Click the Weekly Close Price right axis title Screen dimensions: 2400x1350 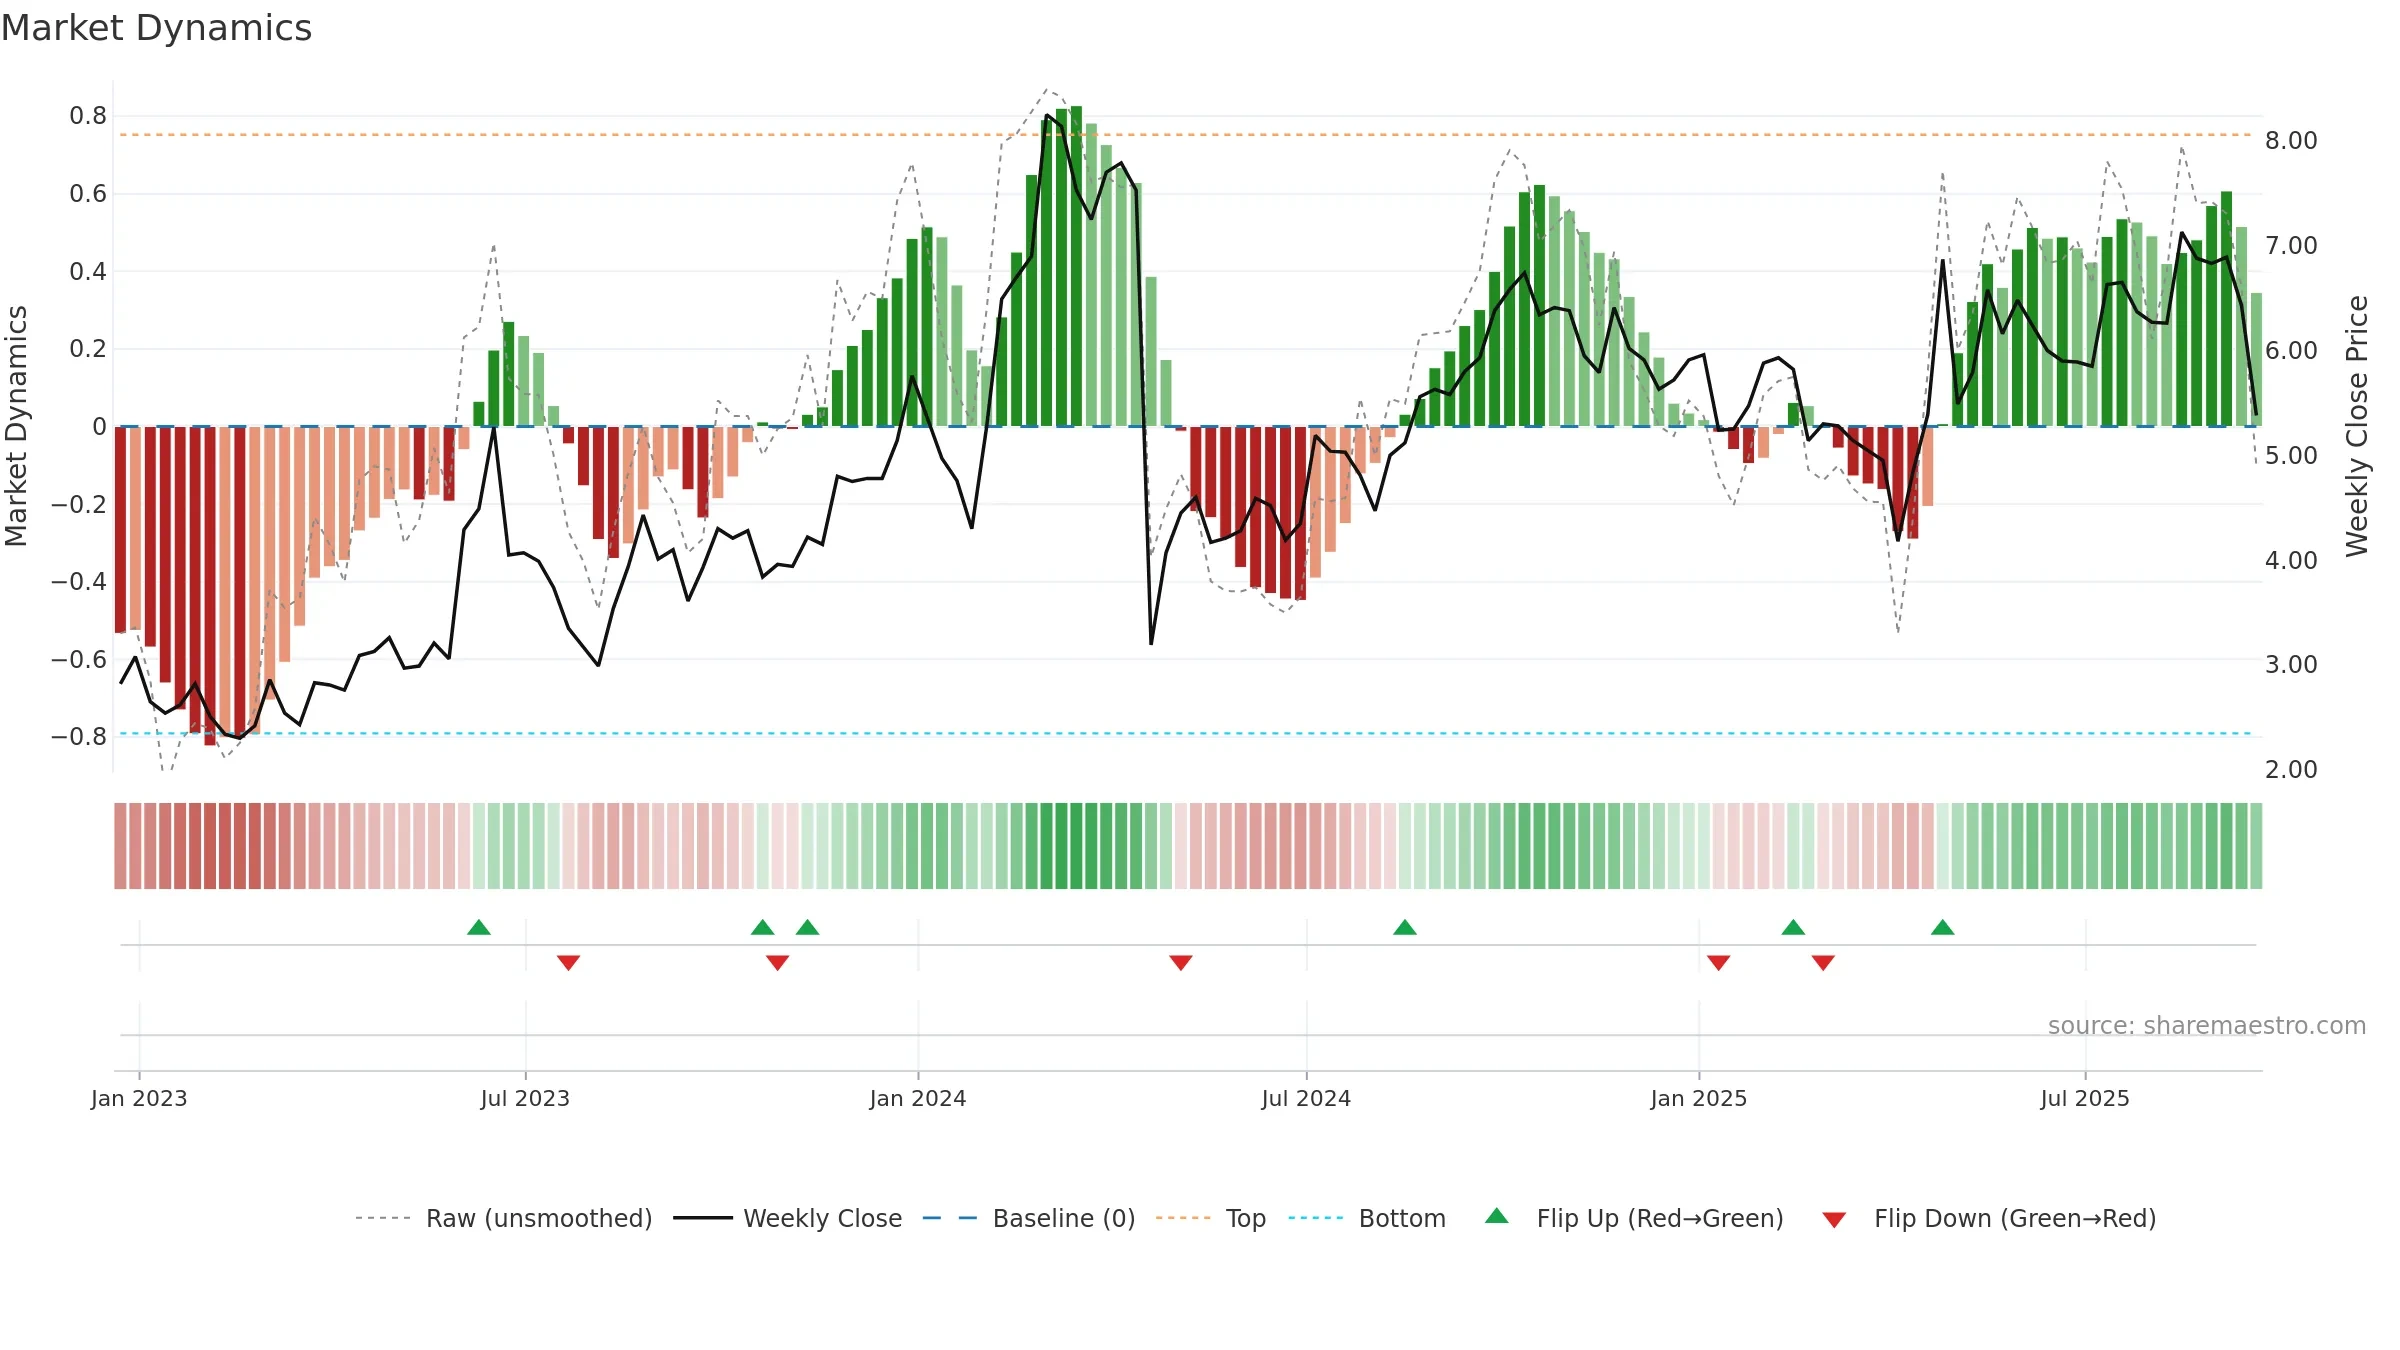[x=2357, y=426]
